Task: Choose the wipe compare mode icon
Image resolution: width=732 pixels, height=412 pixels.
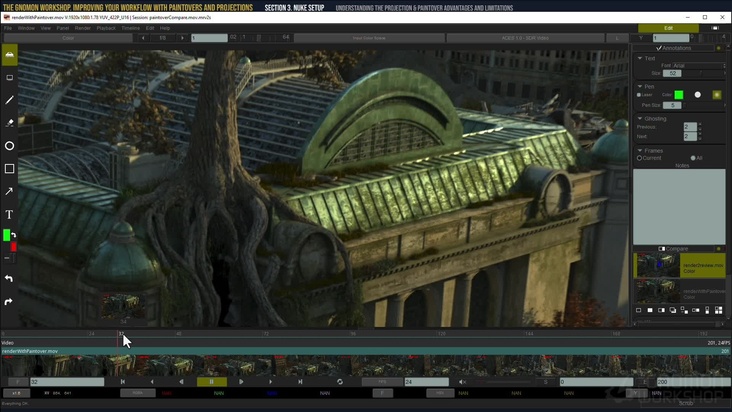Action: (x=661, y=310)
